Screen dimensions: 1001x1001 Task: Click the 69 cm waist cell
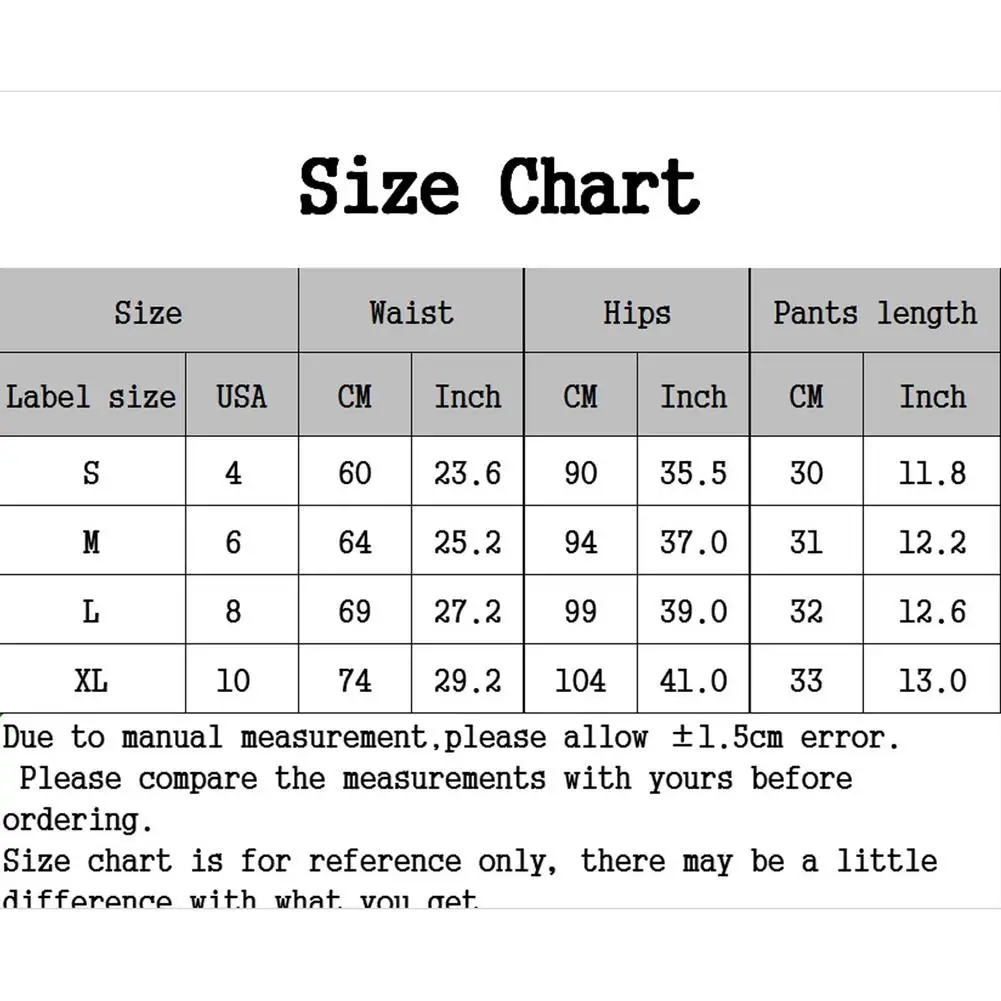tap(354, 611)
